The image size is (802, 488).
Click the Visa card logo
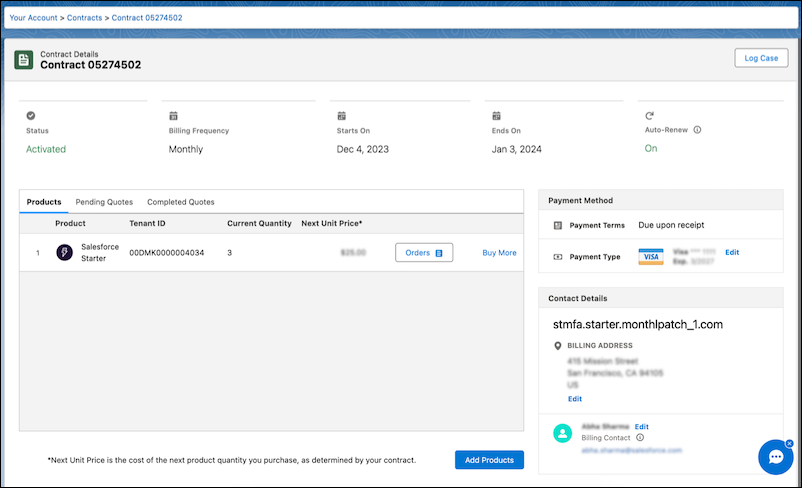(x=651, y=257)
